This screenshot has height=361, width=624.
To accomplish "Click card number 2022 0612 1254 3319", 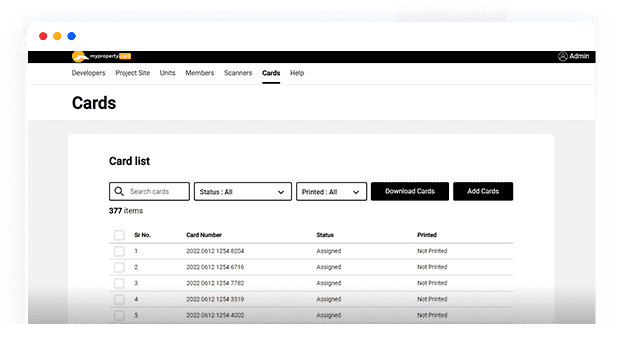I will pos(215,299).
